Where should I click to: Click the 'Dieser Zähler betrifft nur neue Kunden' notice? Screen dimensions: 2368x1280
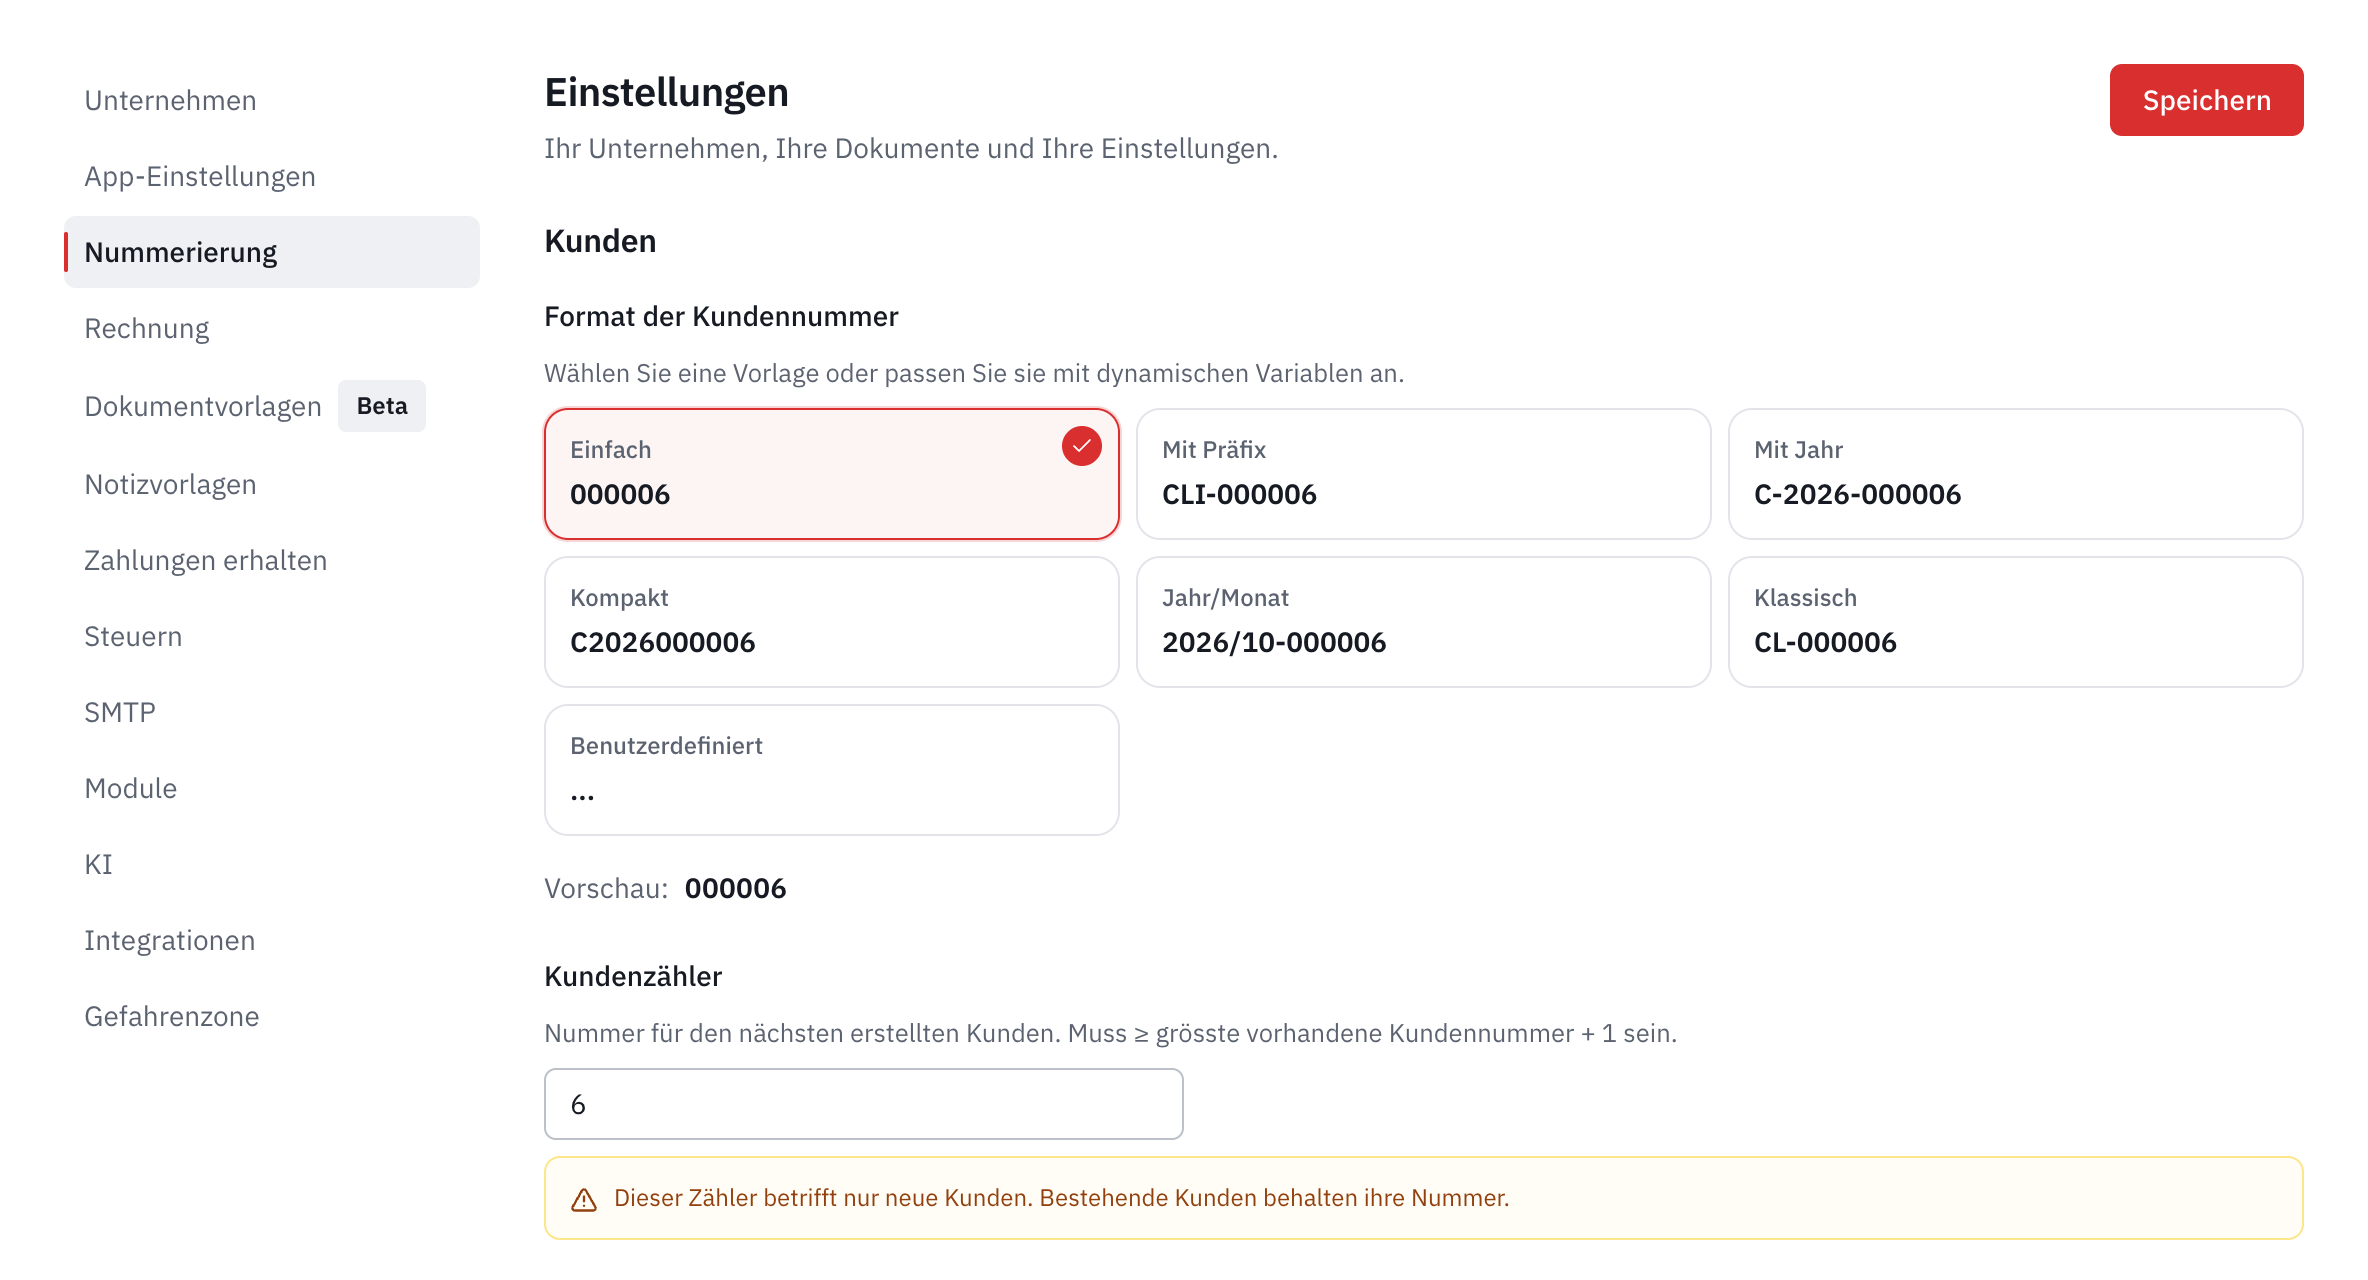coord(1423,1198)
